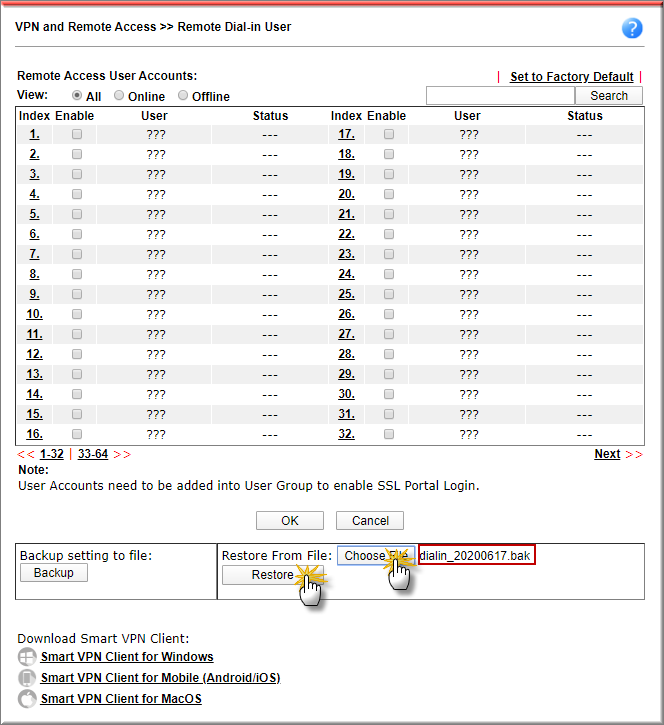This screenshot has width=664, height=725.
Task: Open the blue help question mark icon
Action: pyautogui.click(x=632, y=28)
